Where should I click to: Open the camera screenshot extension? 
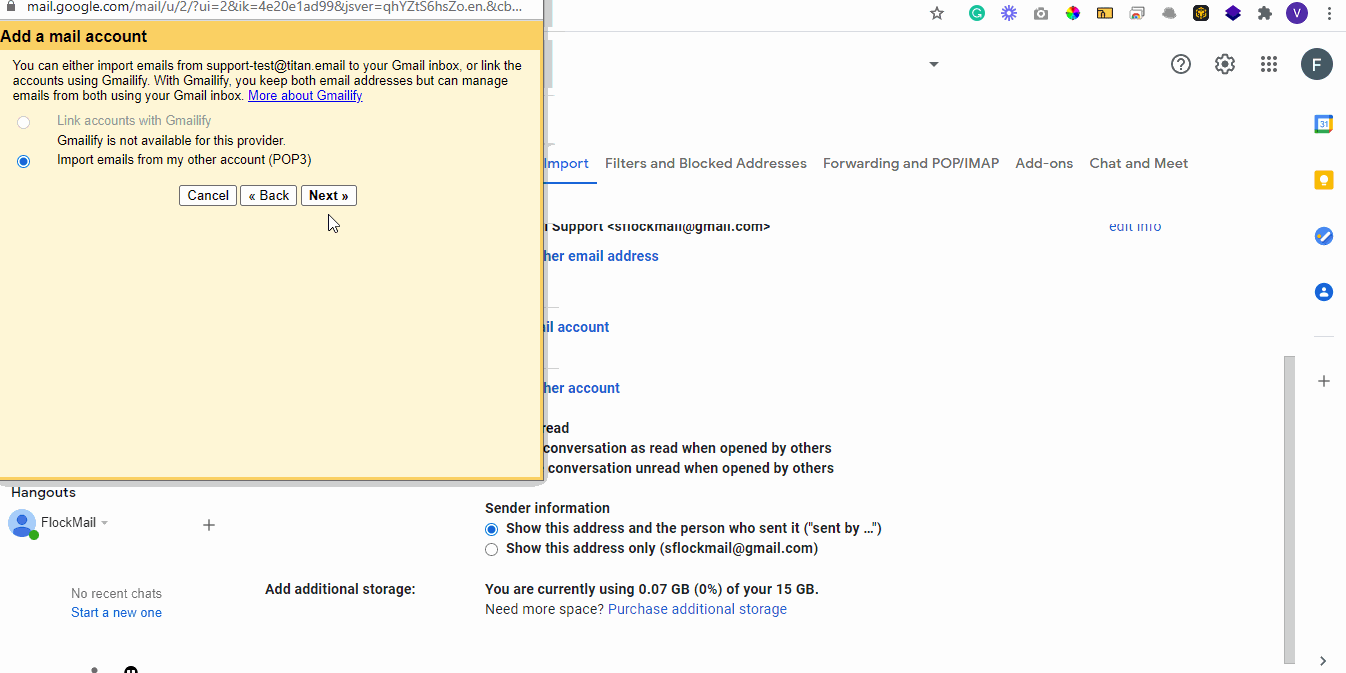(1041, 13)
